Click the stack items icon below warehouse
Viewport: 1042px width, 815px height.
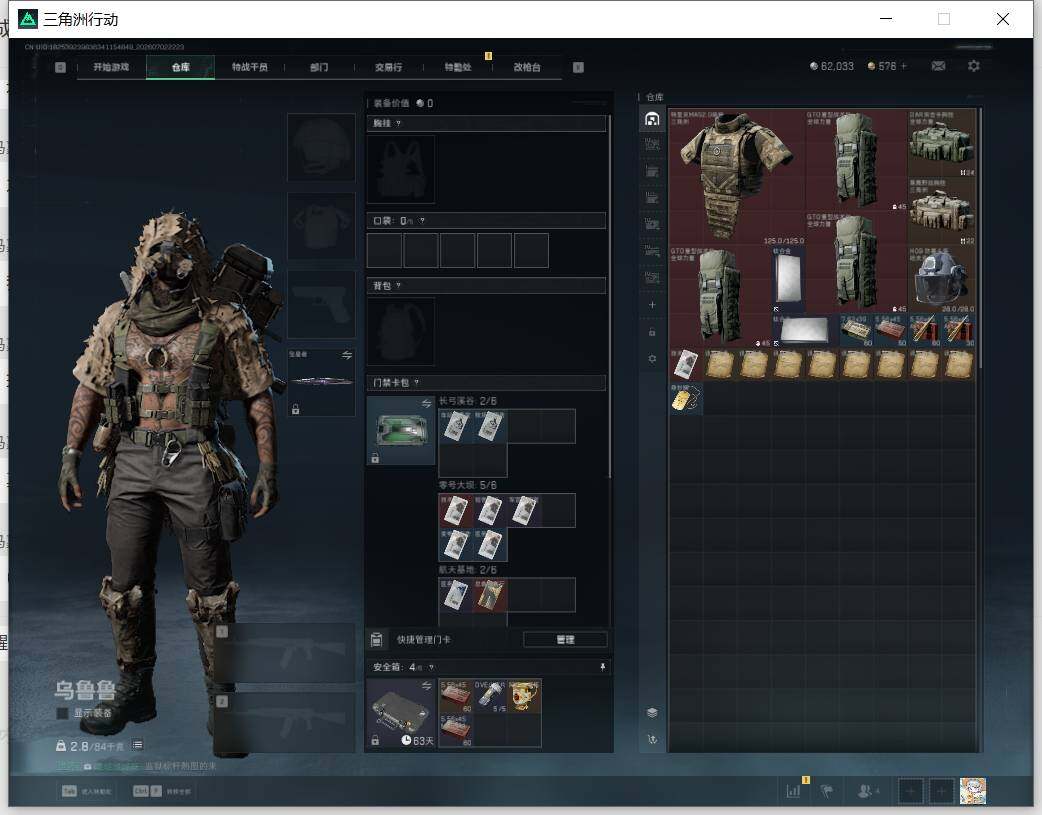coord(652,712)
